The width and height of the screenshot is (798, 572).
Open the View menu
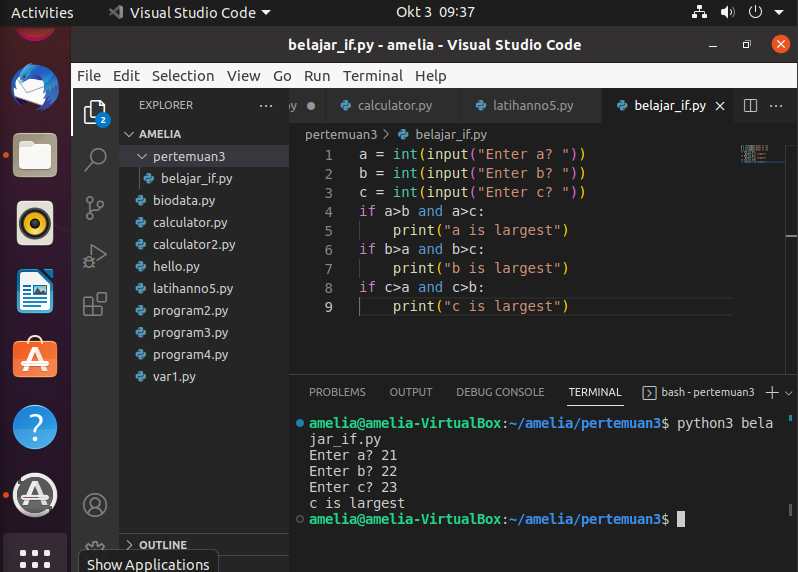click(243, 76)
